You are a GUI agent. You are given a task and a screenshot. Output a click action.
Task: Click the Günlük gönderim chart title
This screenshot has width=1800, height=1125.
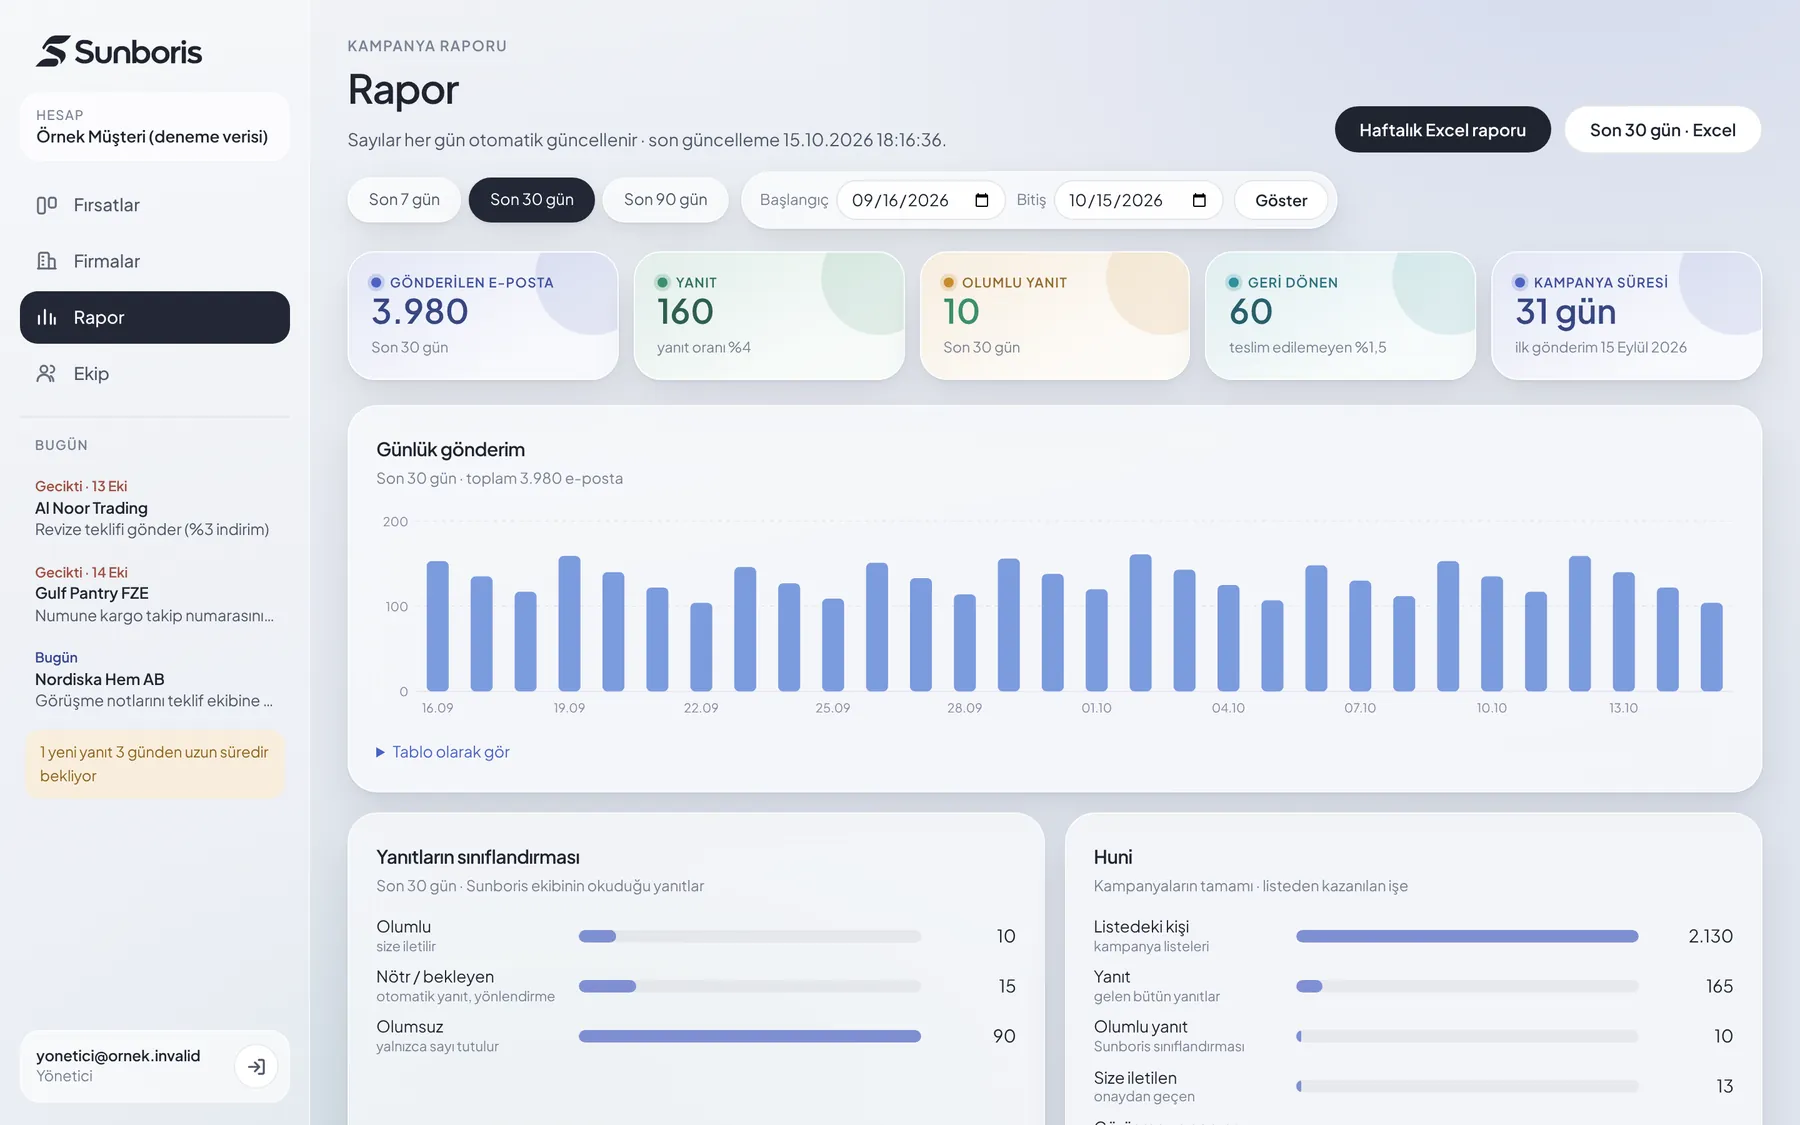(451, 450)
